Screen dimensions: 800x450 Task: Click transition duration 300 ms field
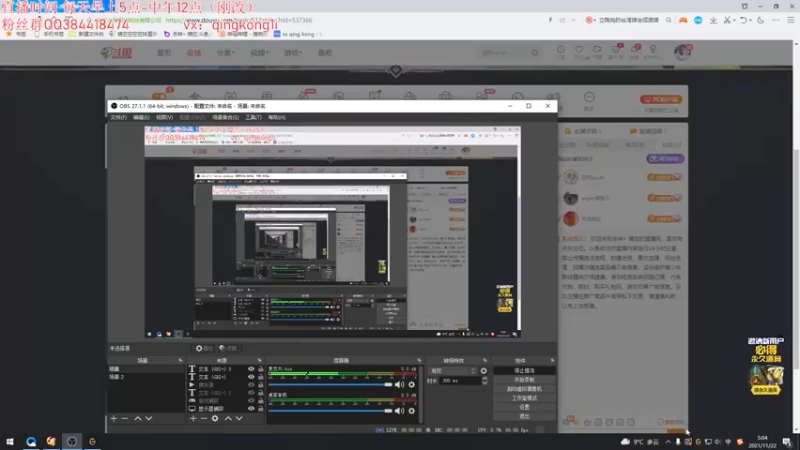(x=461, y=381)
